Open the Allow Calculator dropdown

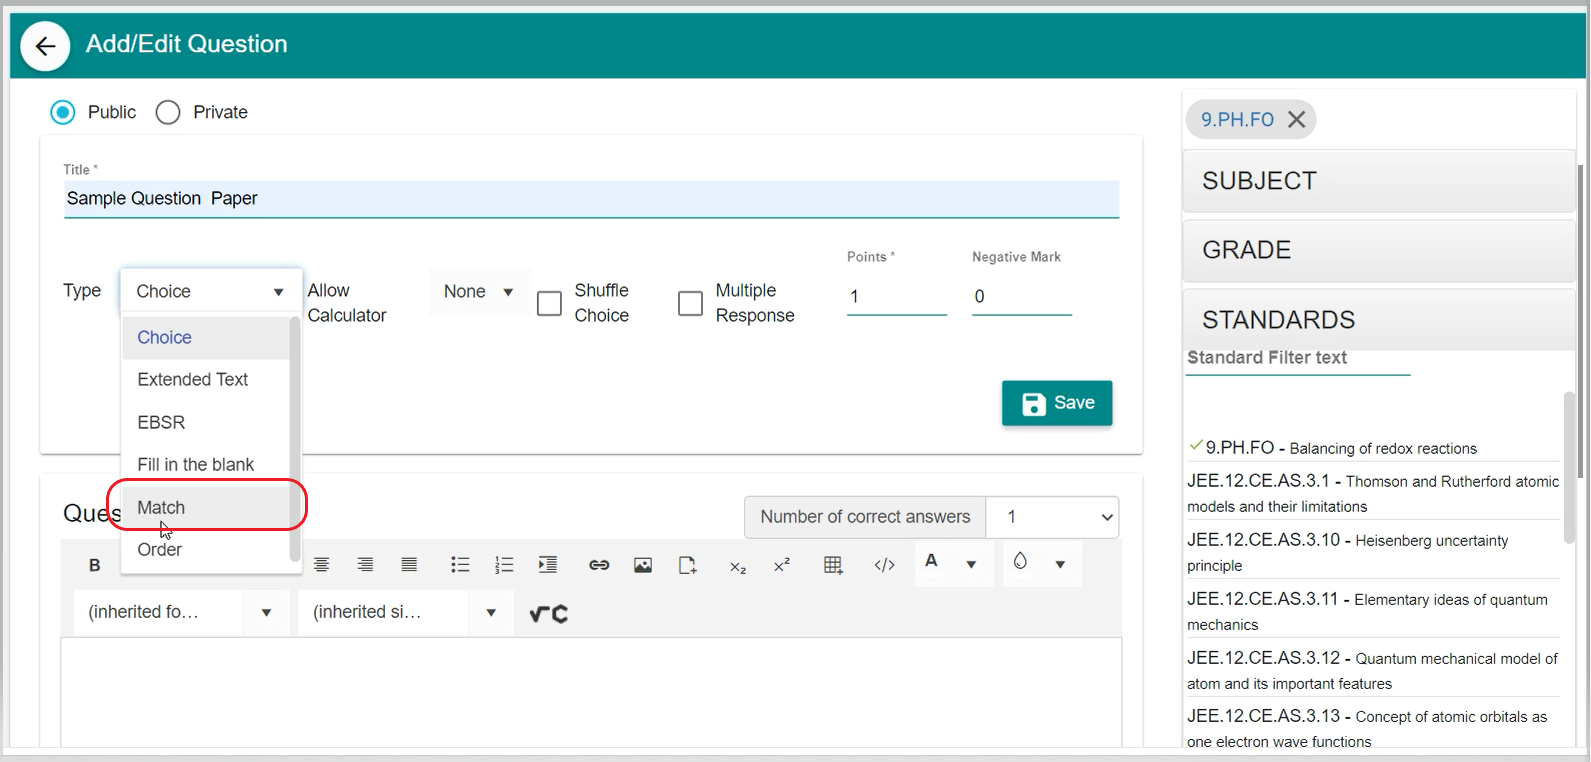coord(479,292)
